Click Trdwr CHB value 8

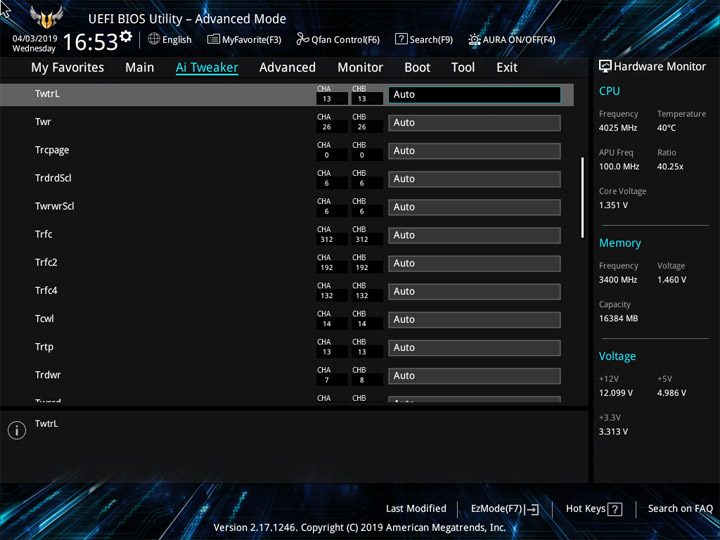pyautogui.click(x=362, y=380)
